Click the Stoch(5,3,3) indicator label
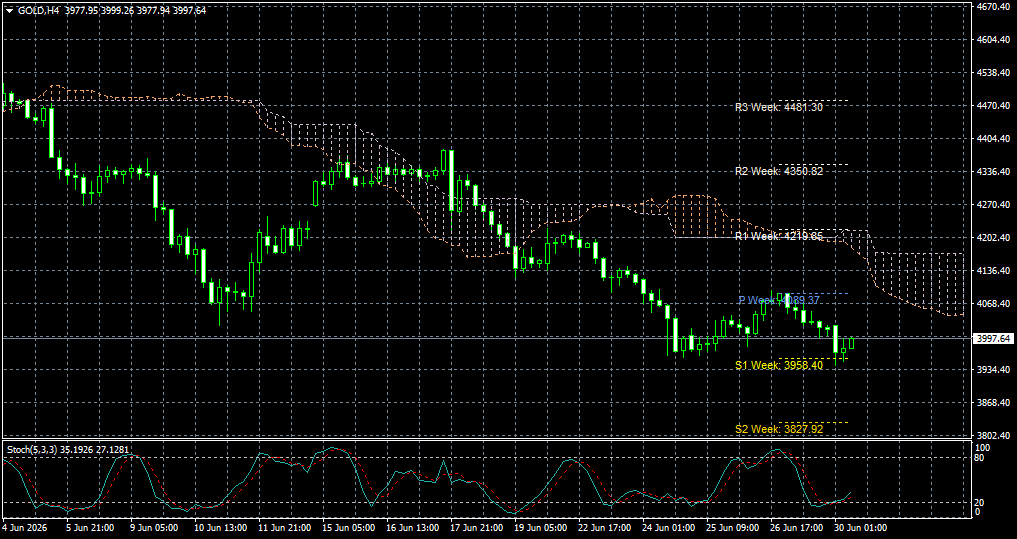This screenshot has width=1017, height=539. [x=30, y=449]
